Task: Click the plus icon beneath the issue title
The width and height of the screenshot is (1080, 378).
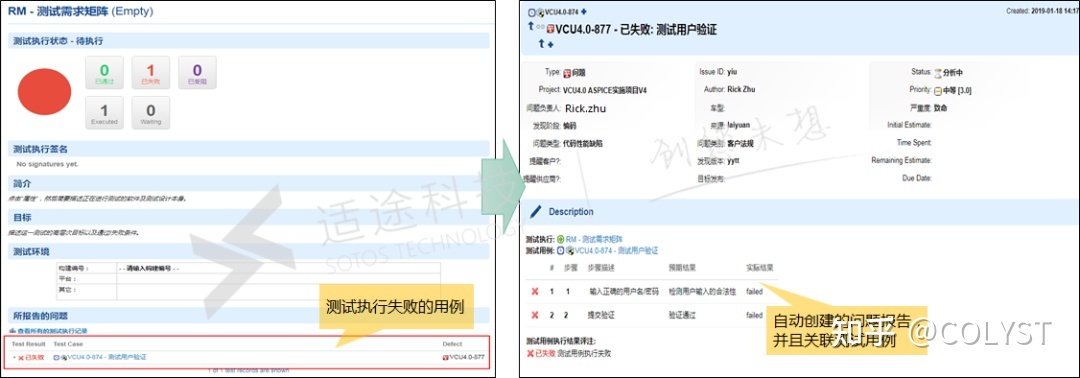Action: (x=550, y=44)
